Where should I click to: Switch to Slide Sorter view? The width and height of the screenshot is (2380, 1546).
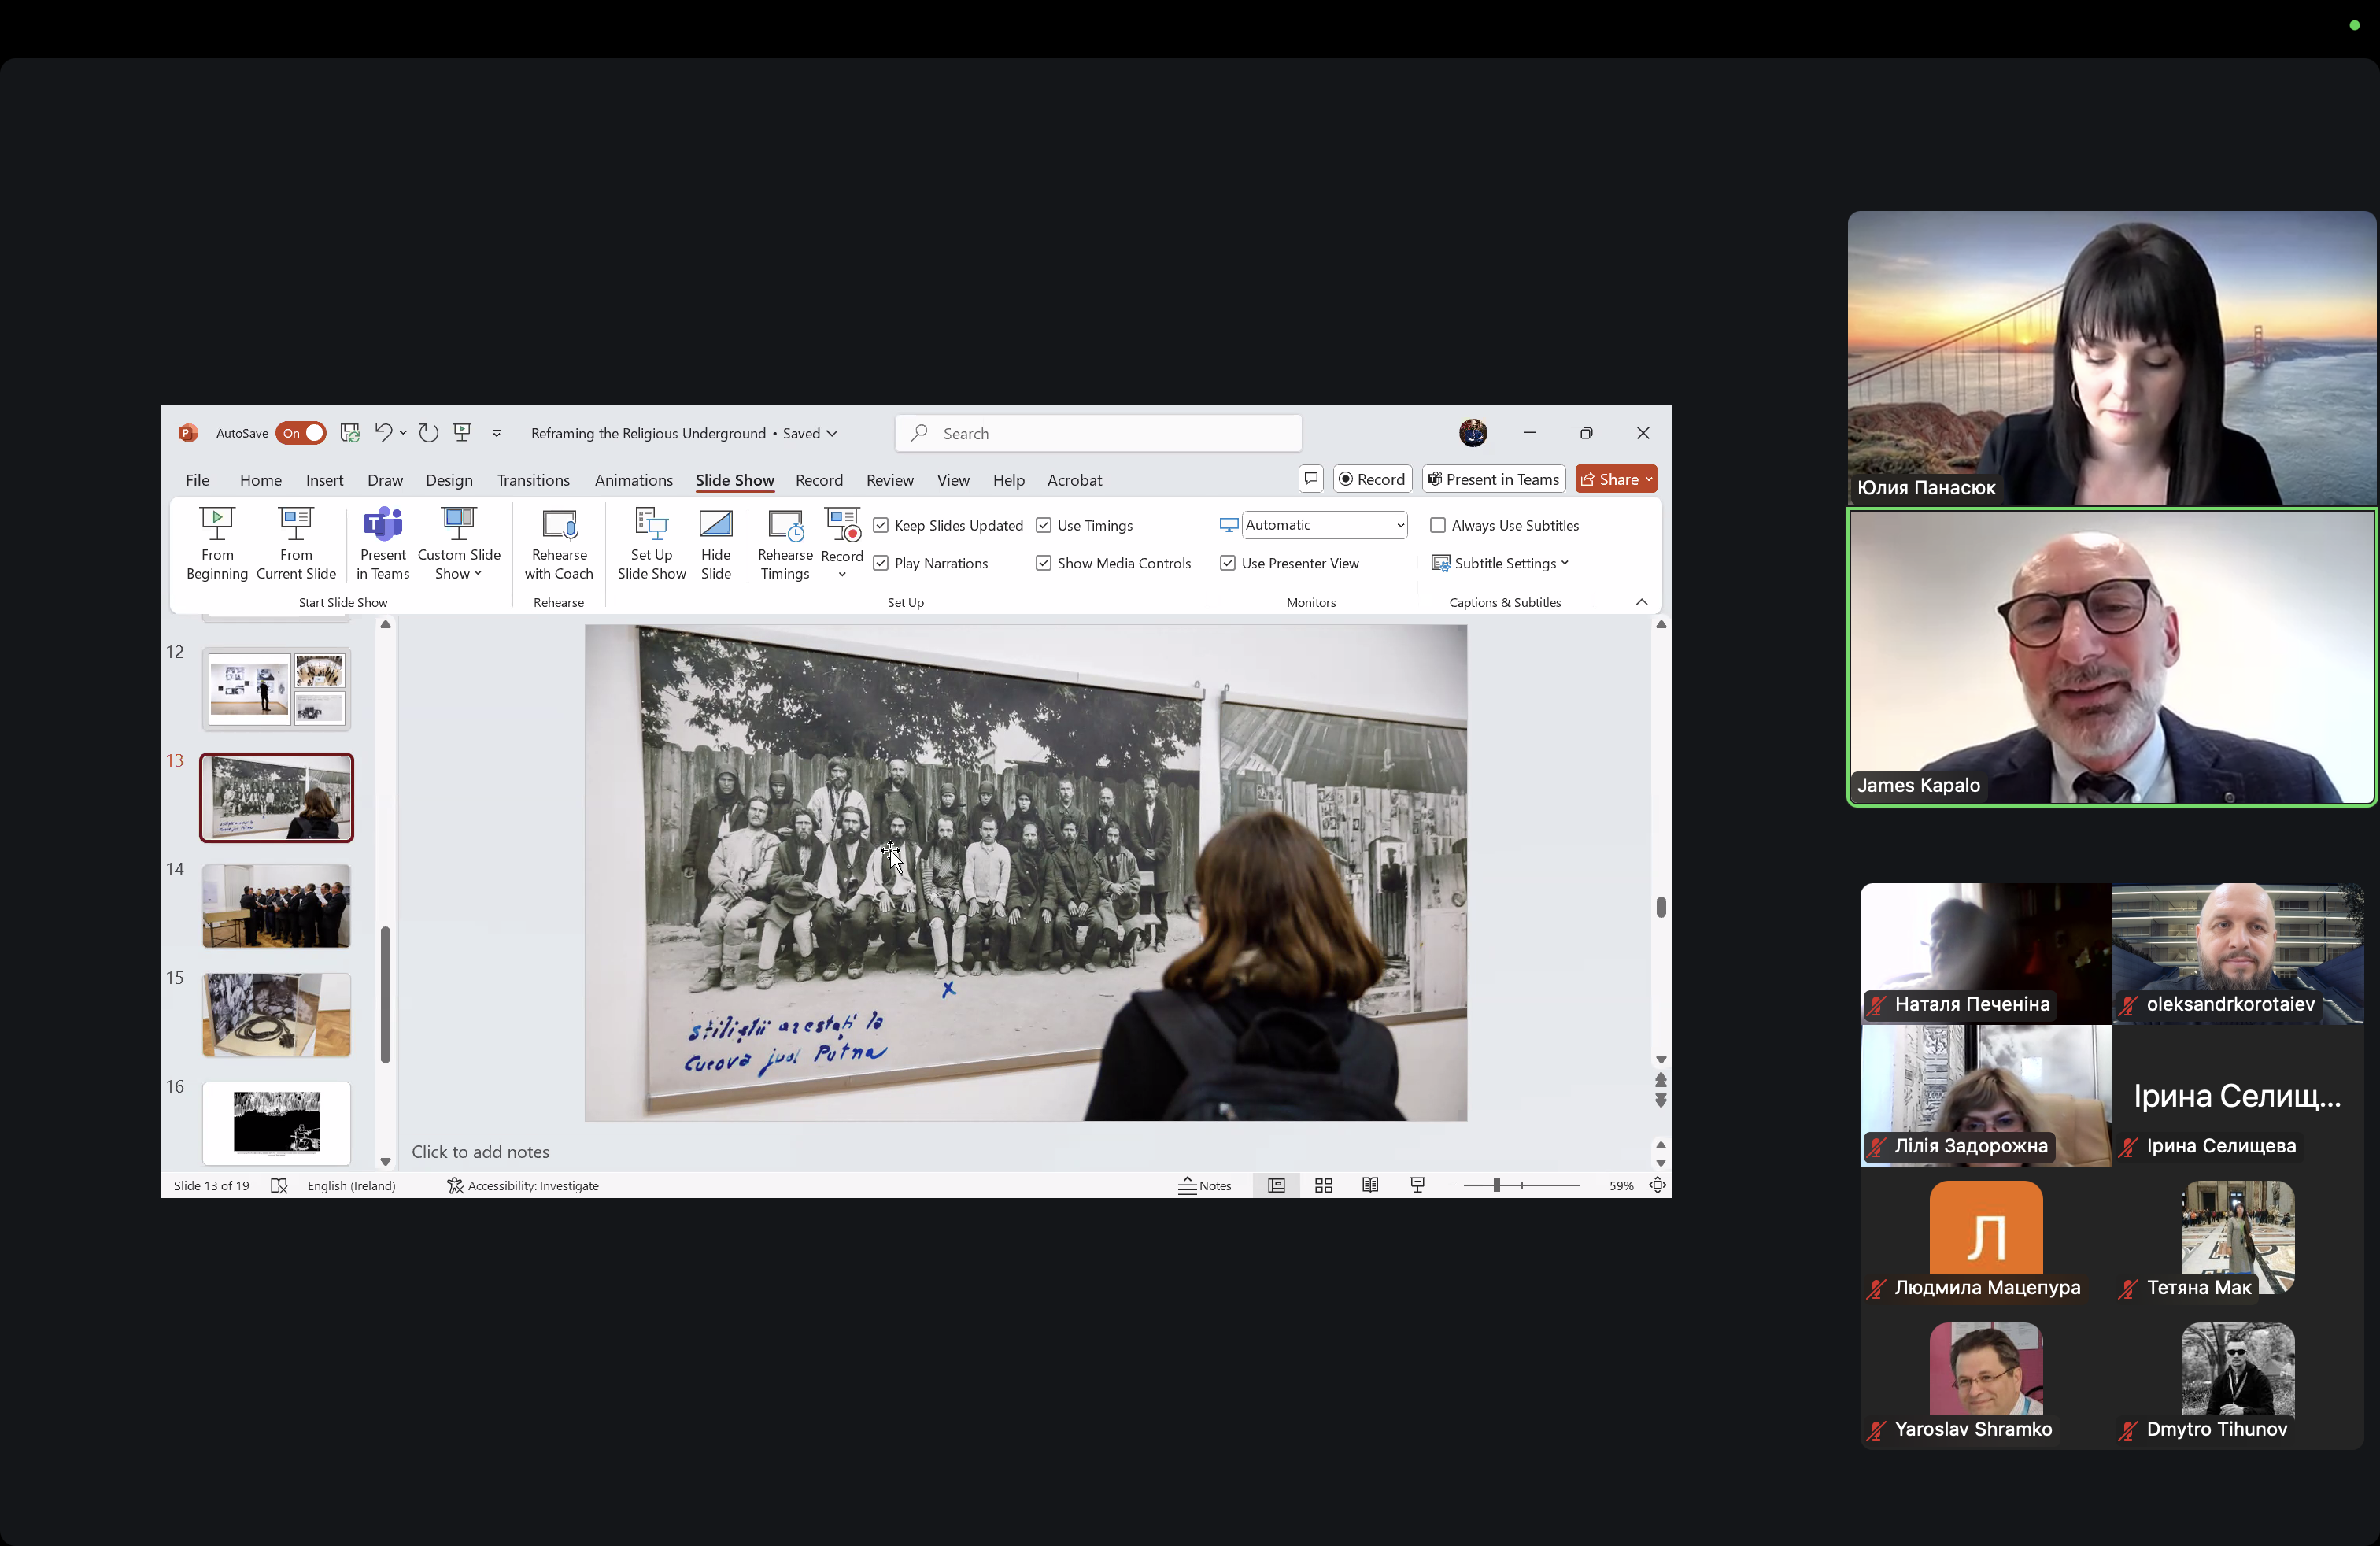pyautogui.click(x=1323, y=1185)
